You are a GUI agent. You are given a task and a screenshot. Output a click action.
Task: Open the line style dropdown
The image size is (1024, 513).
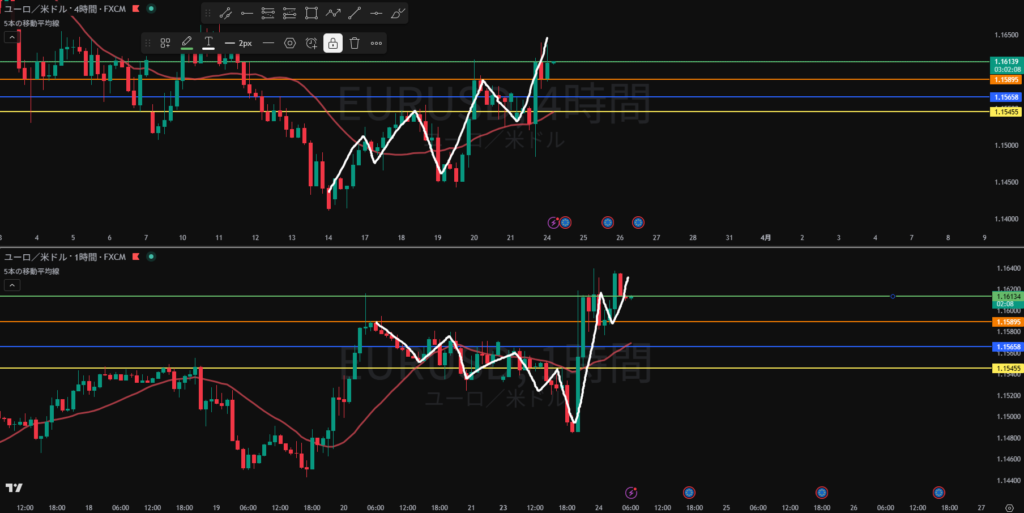click(x=268, y=43)
